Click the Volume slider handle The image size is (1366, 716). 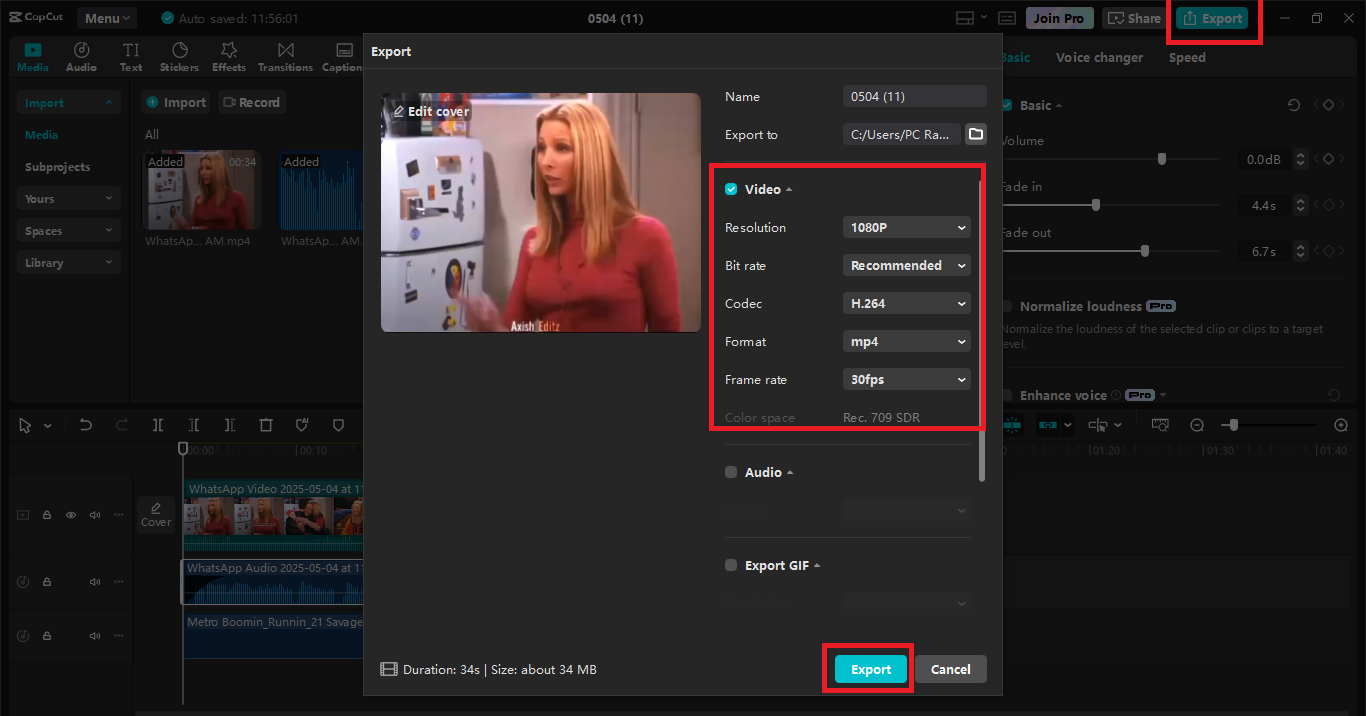1161,159
